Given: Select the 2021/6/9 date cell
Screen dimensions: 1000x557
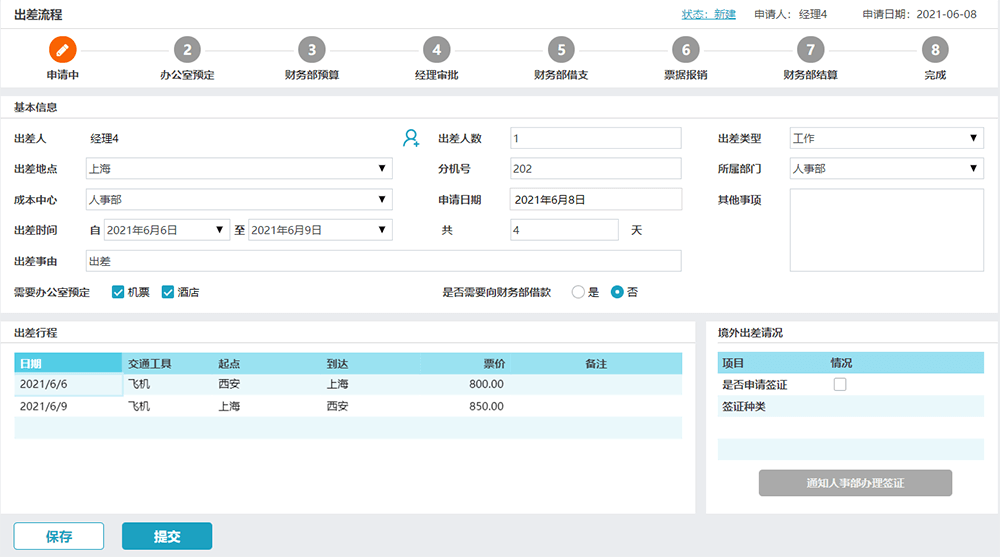Looking at the screenshot, I should click(68, 406).
